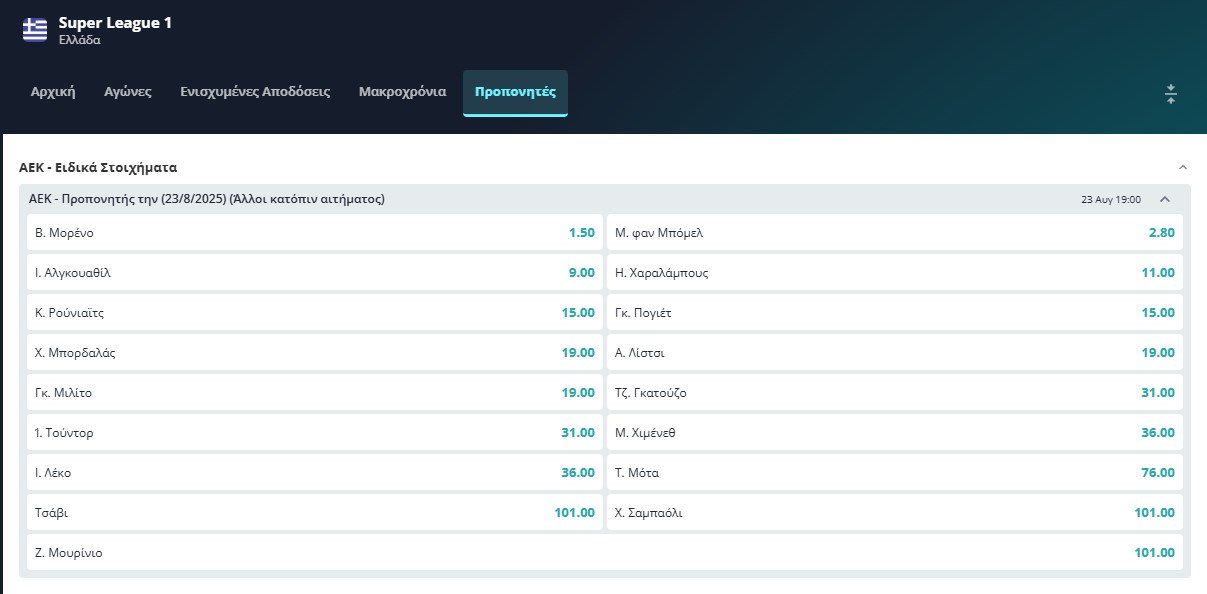Bet on Β. Μορένο at 1.50
The width and height of the screenshot is (1207, 594).
point(315,232)
